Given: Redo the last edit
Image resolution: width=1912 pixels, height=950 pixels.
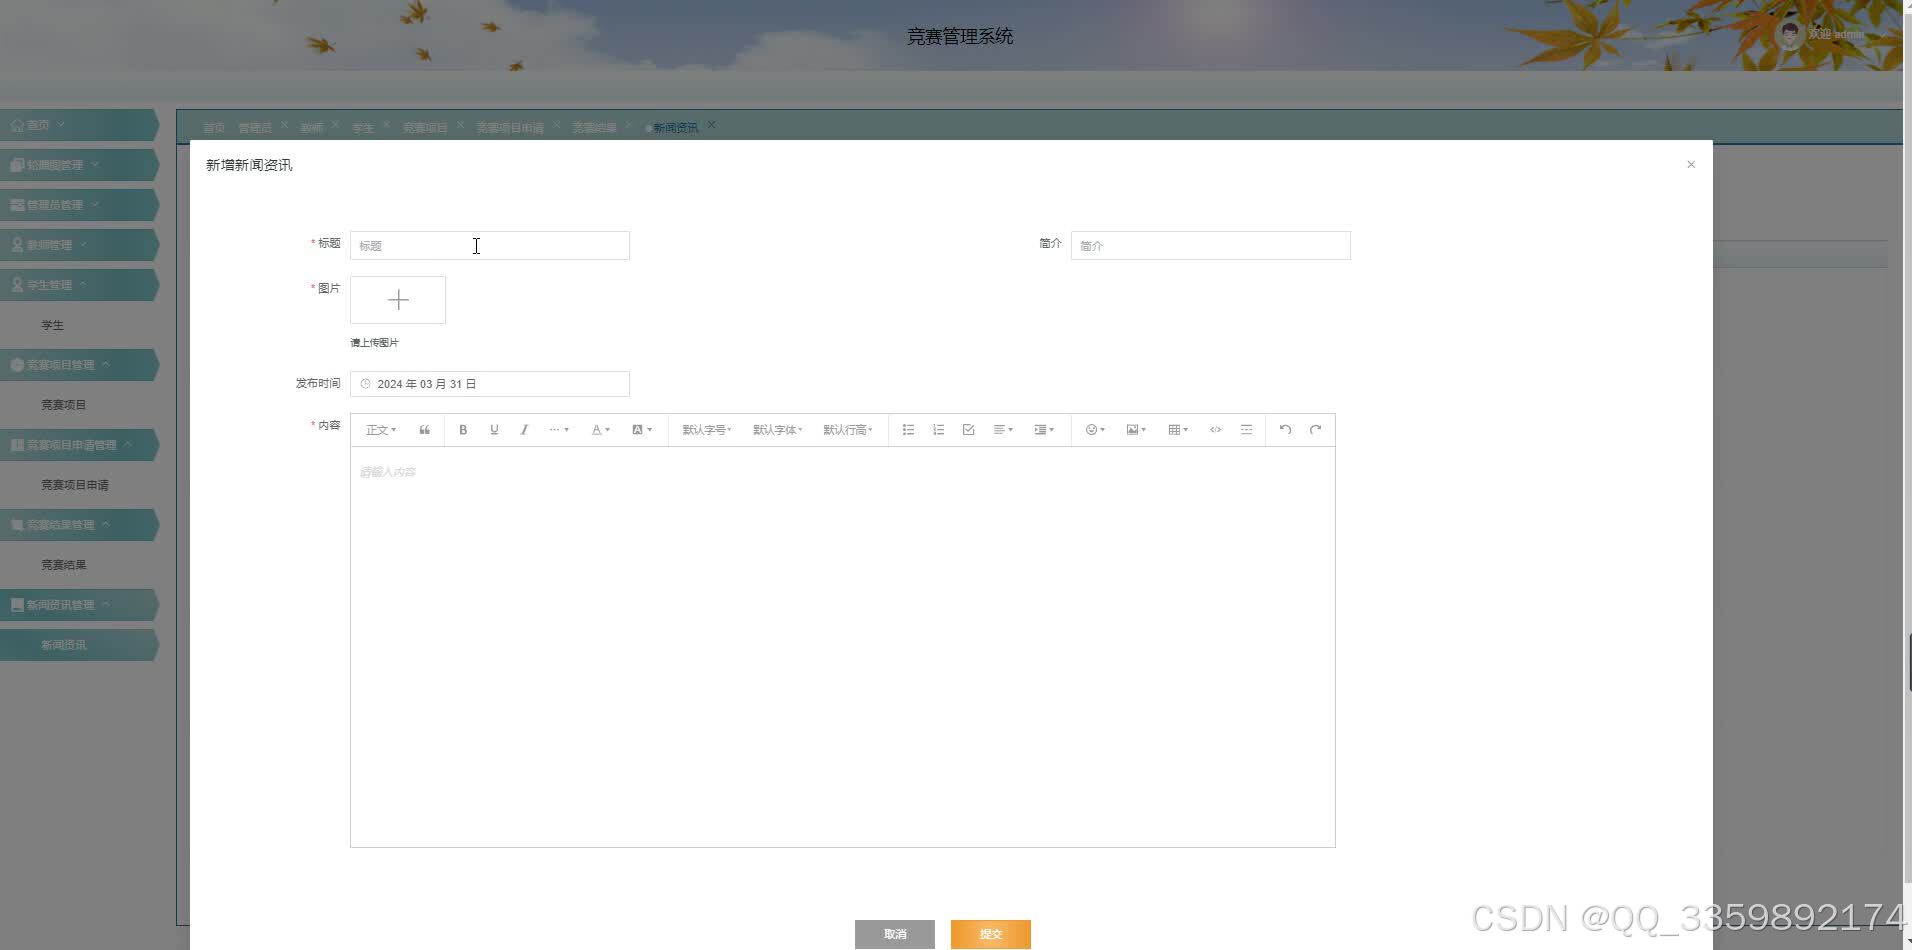Looking at the screenshot, I should [1315, 430].
